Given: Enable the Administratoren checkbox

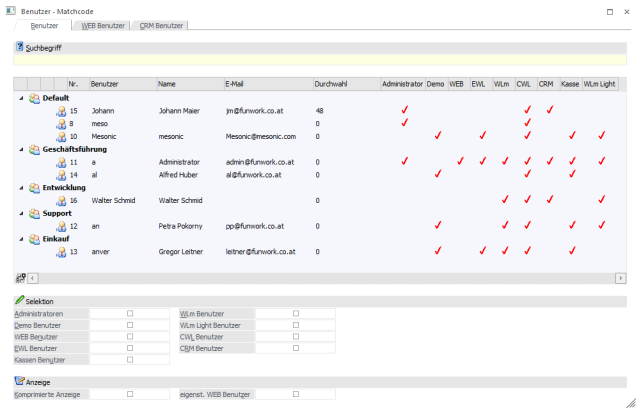Looking at the screenshot, I should tap(129, 313).
